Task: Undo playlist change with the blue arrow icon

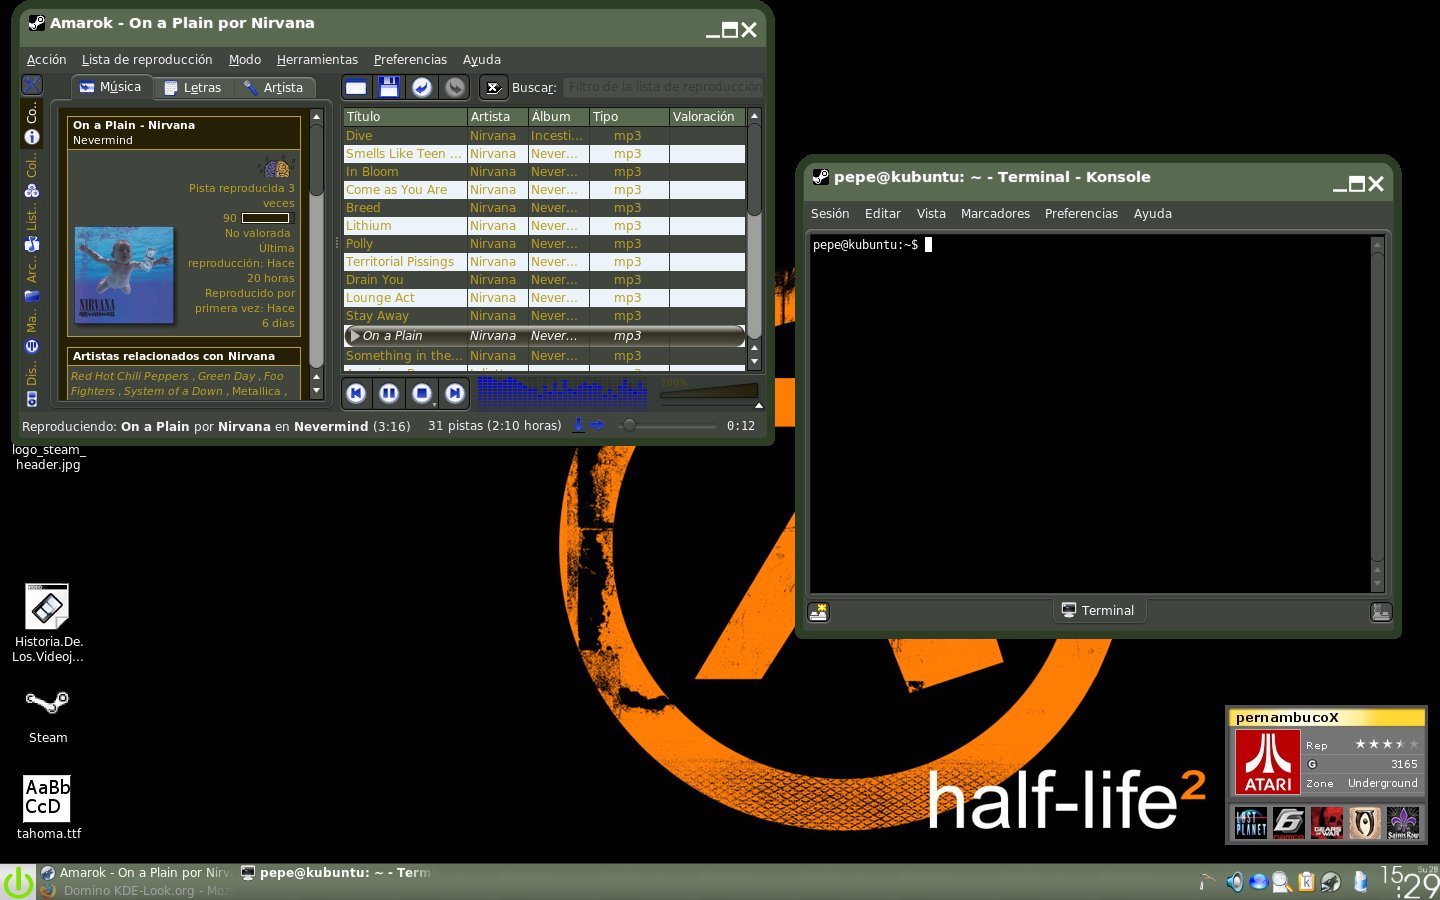Action: coord(422,87)
